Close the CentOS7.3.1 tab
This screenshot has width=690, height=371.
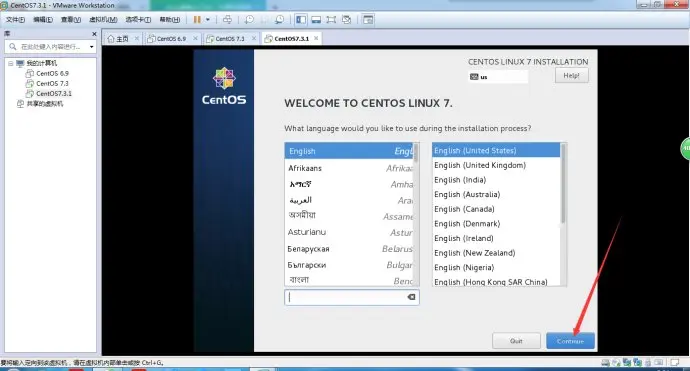pos(316,38)
